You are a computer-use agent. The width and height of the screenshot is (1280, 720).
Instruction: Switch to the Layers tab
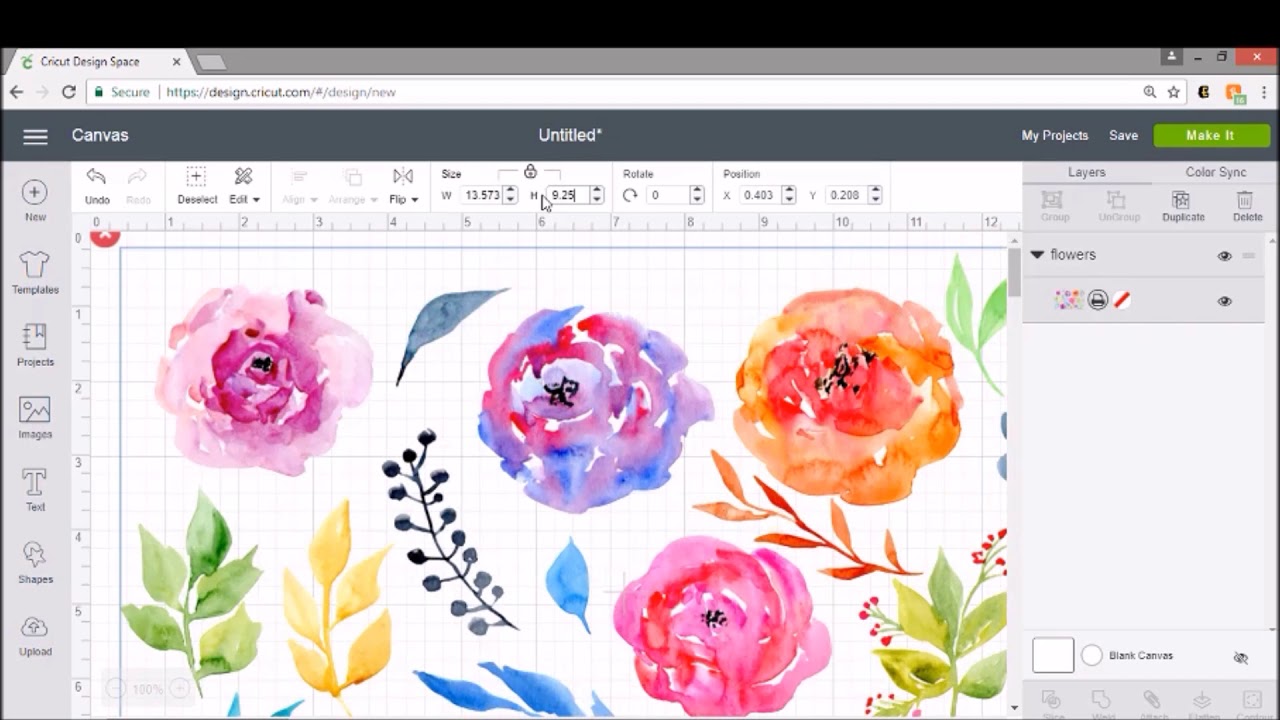[1086, 172]
